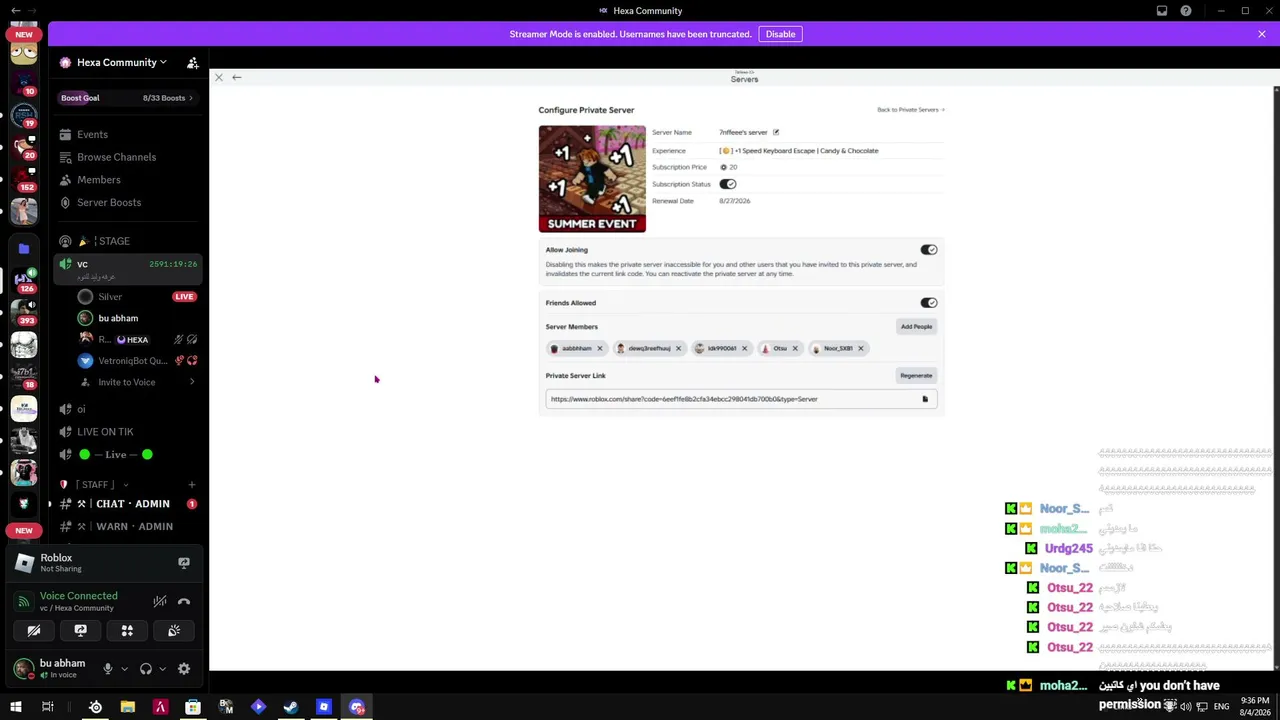Open the CHAT · ADMIN channel
This screenshot has width=1280, height=720.
[x=128, y=504]
